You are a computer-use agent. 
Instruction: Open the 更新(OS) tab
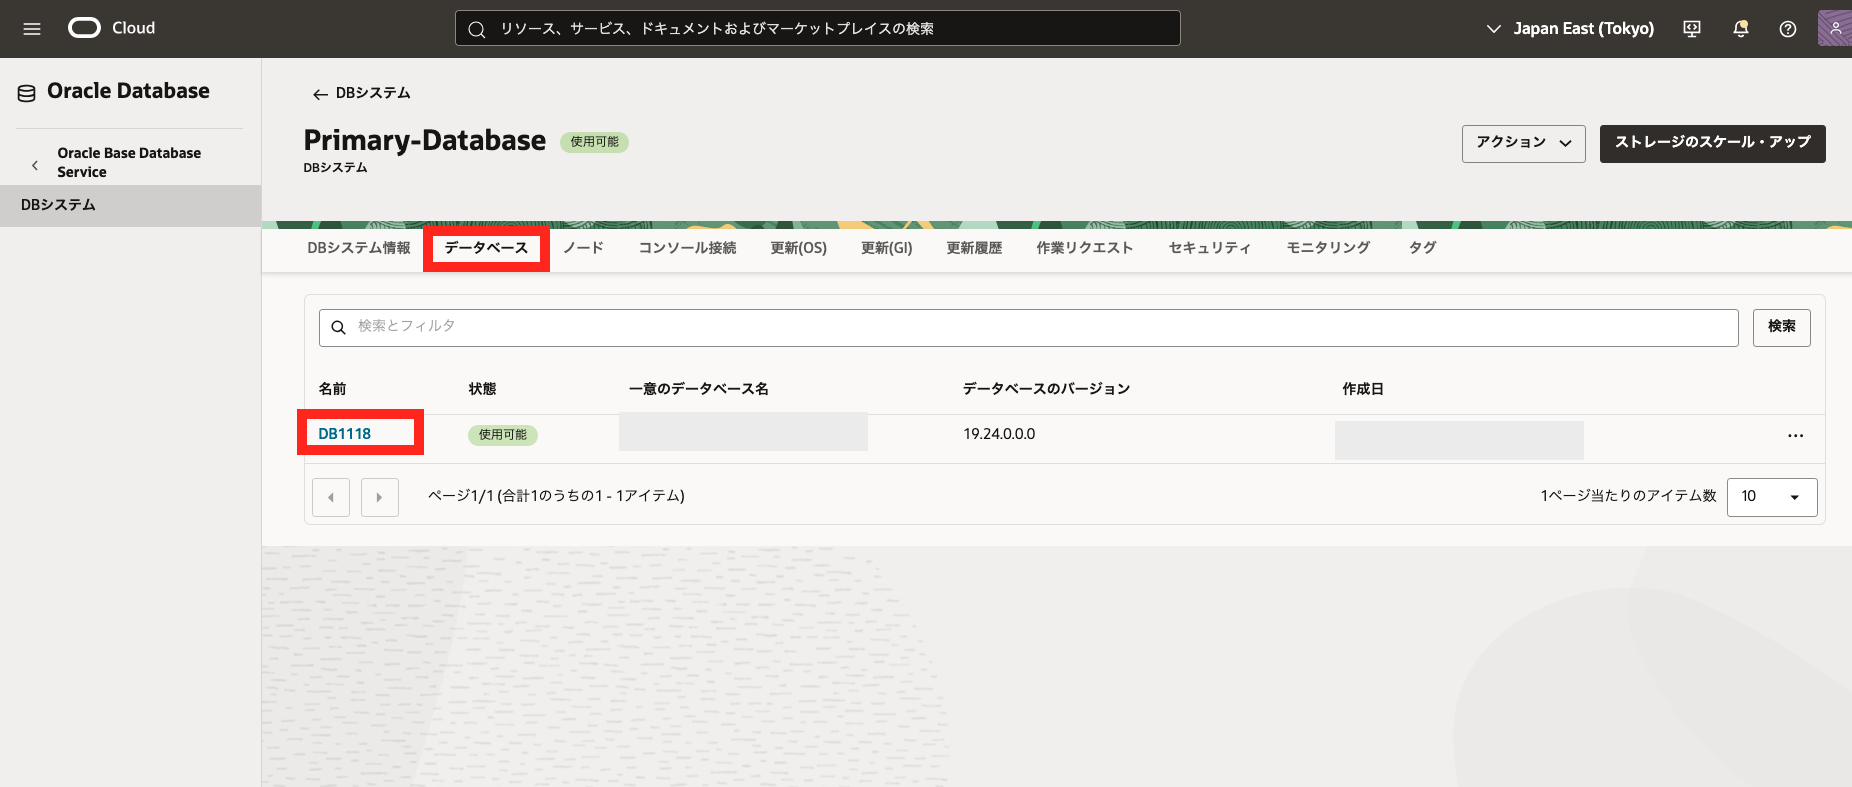click(798, 248)
